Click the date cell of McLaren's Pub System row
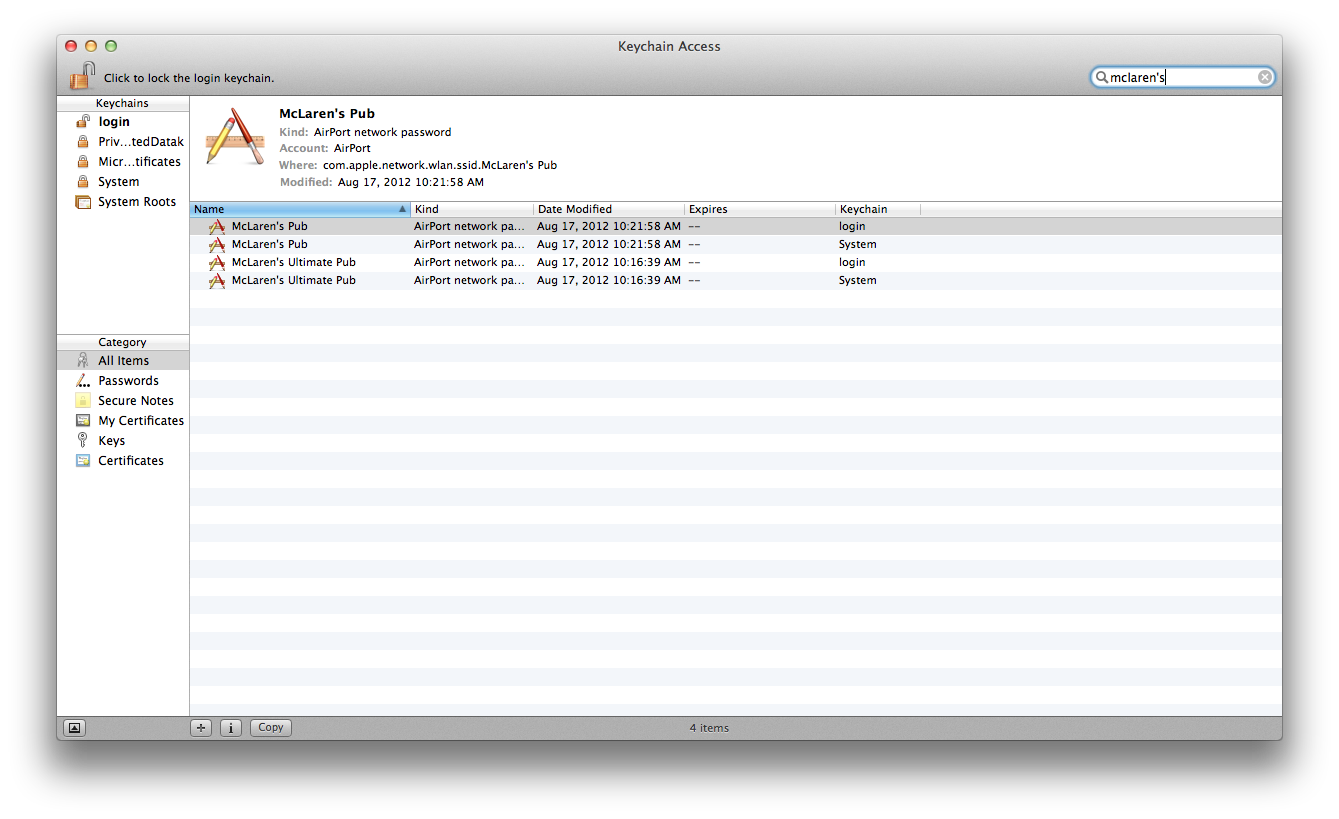The image size is (1339, 819). click(x=609, y=245)
